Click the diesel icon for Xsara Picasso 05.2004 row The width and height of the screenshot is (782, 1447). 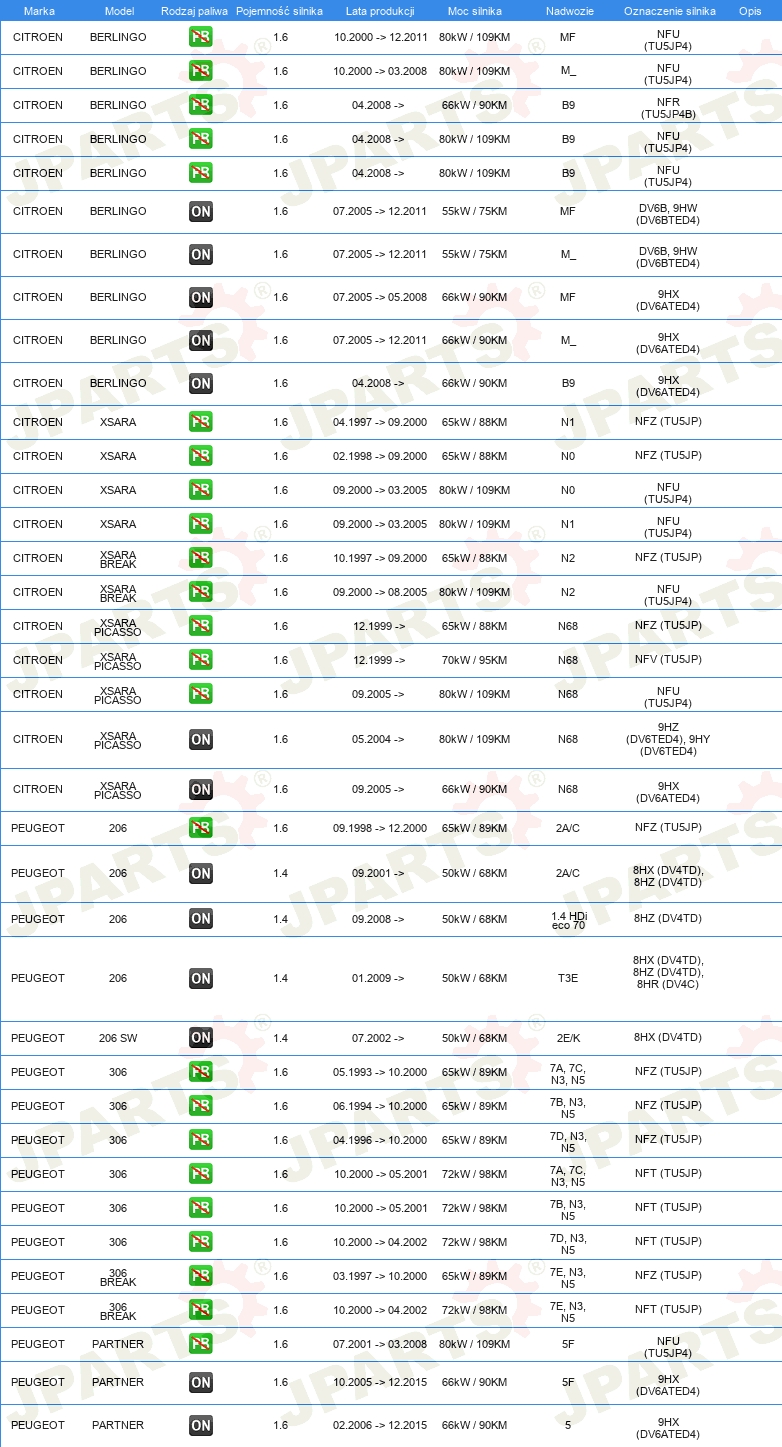click(x=201, y=739)
